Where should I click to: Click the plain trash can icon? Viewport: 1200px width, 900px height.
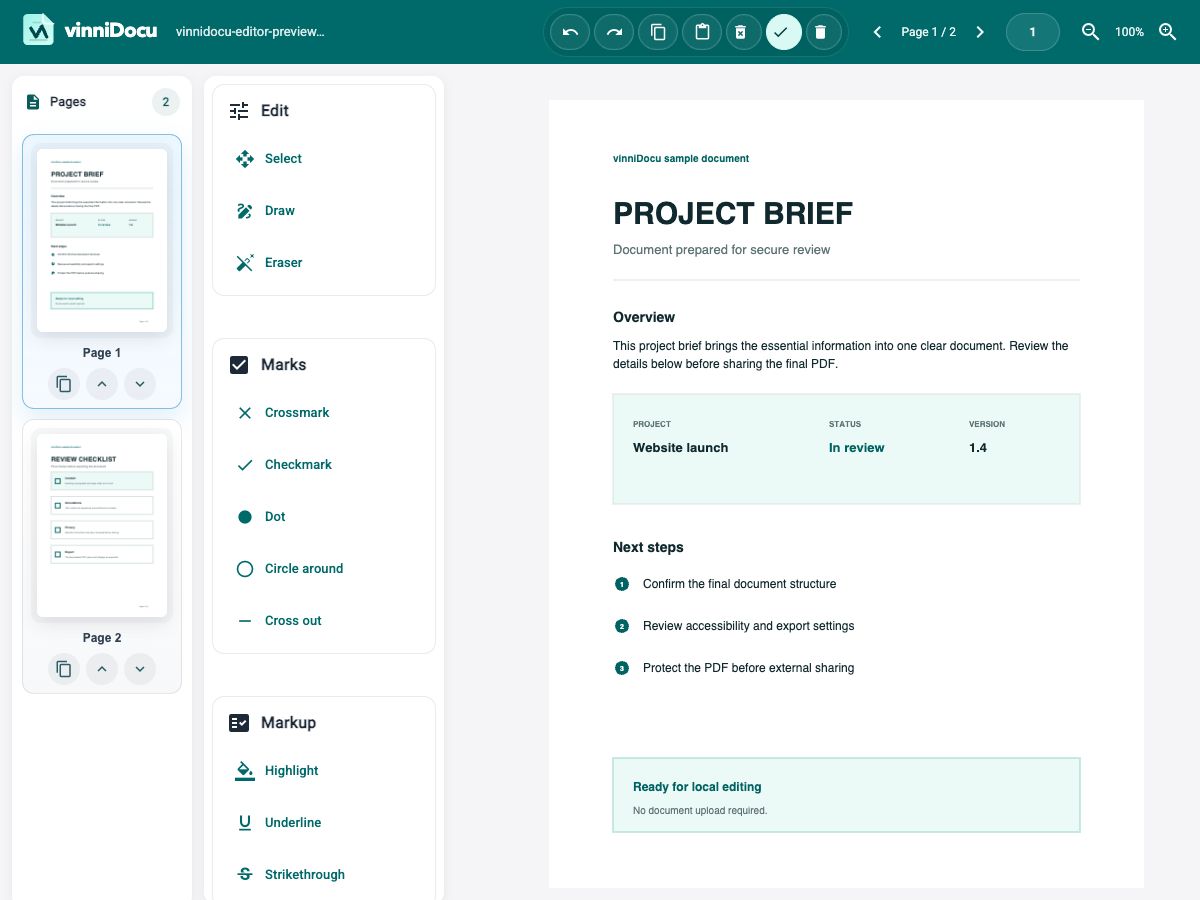tap(821, 32)
